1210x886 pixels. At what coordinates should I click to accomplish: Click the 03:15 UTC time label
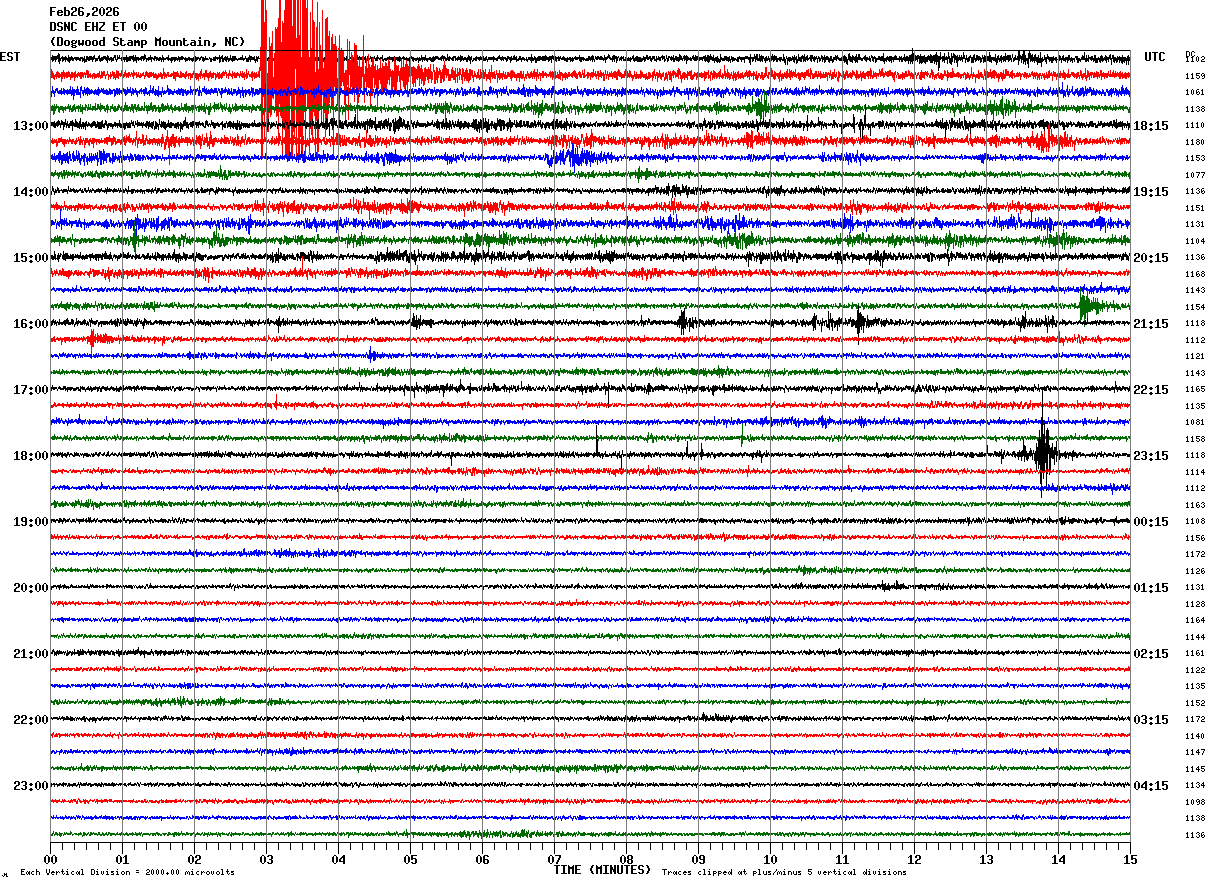1151,719
